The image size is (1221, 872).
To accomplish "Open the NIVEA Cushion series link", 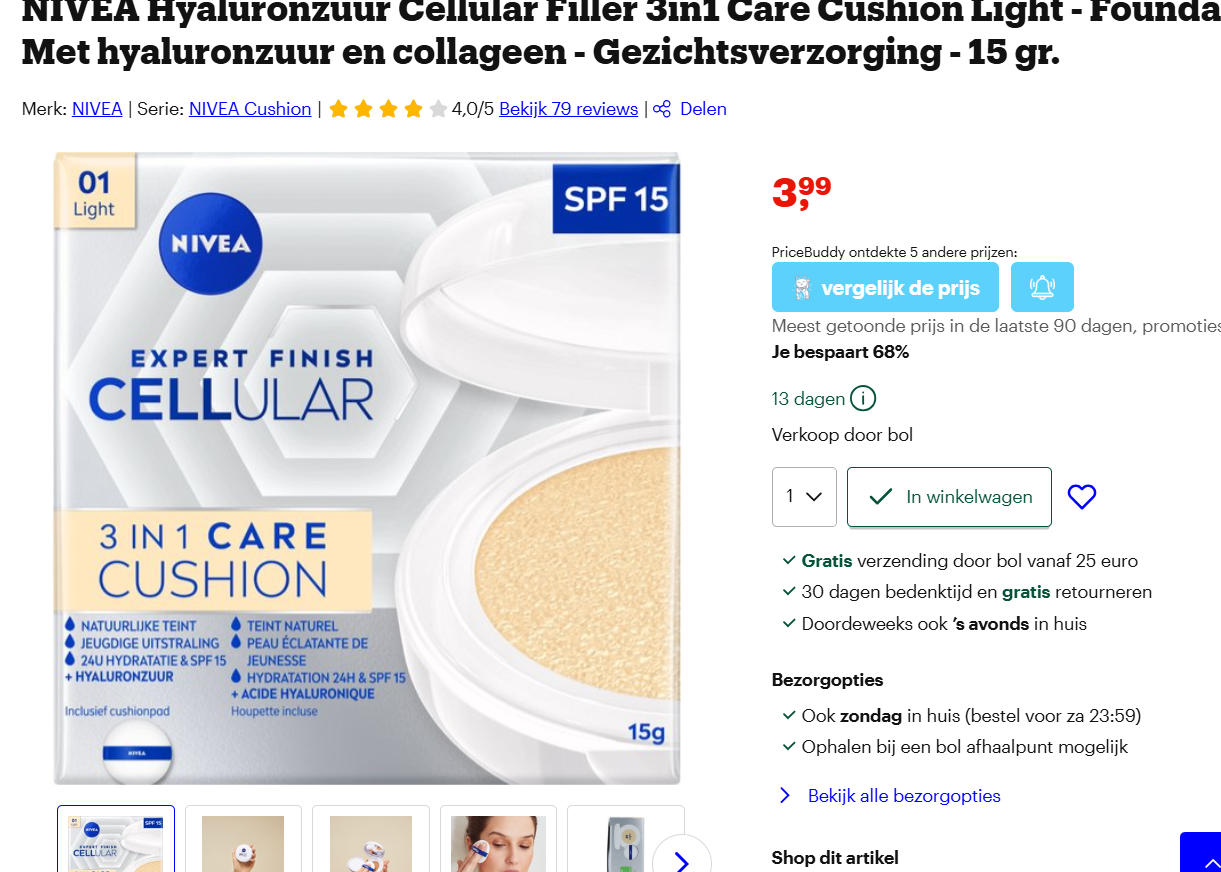I will click(x=250, y=109).
